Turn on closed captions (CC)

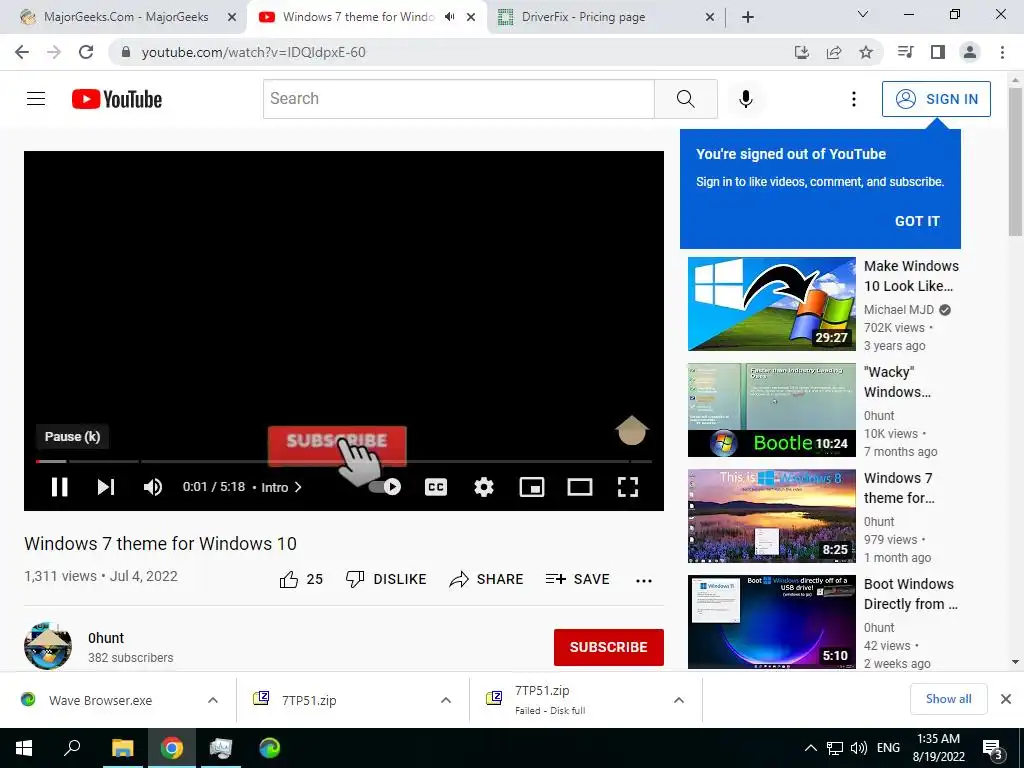(x=436, y=487)
